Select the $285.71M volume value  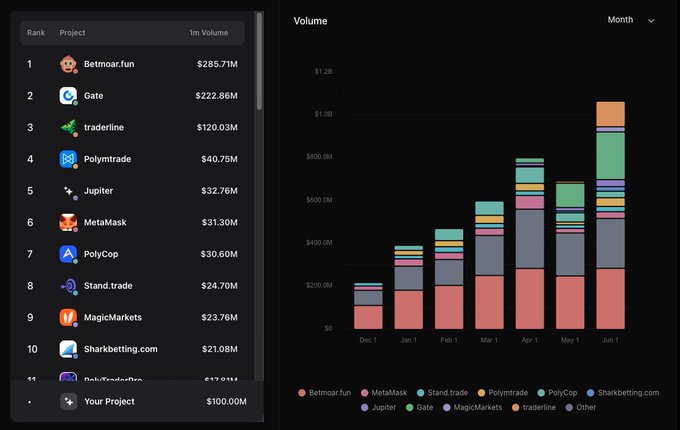(x=217, y=64)
